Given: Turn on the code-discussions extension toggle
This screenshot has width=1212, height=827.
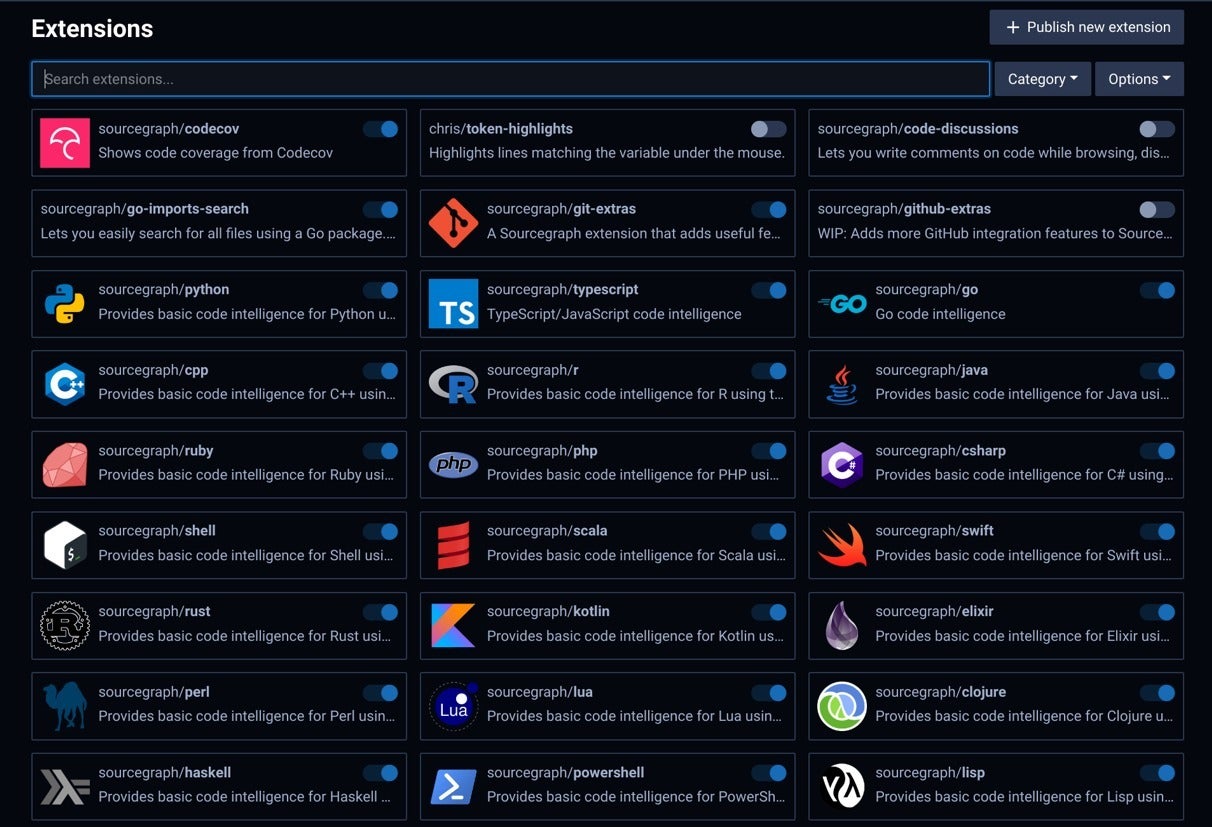Looking at the screenshot, I should point(1157,129).
